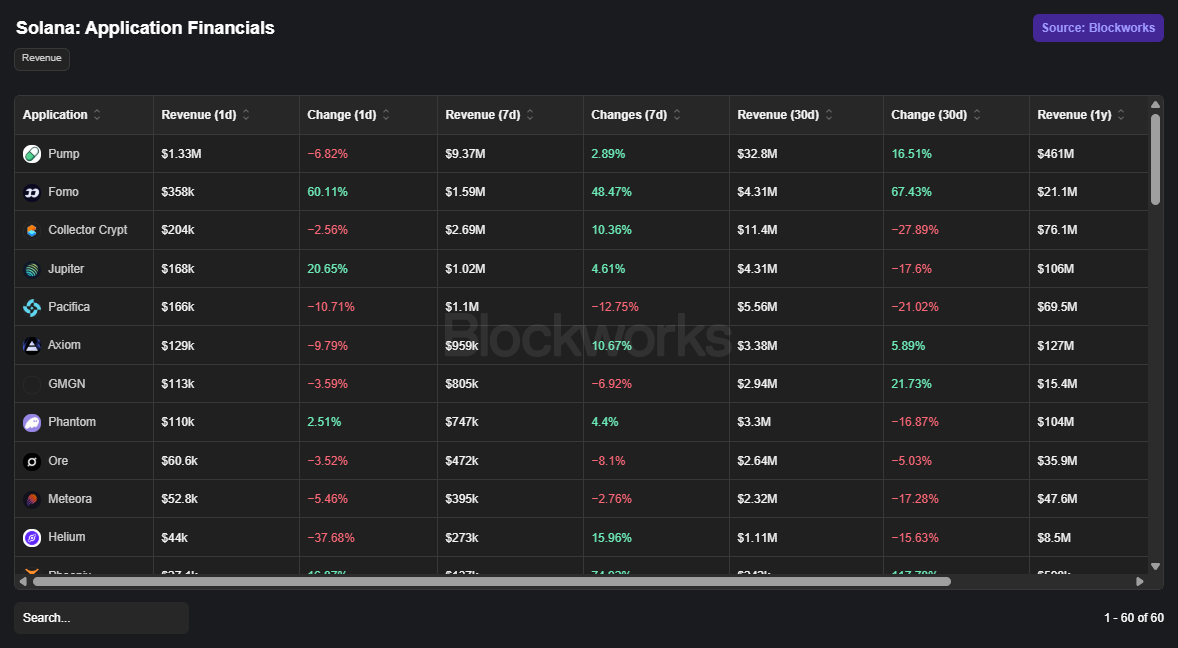The image size is (1178, 648).
Task: Click the Search input field
Action: [x=101, y=618]
